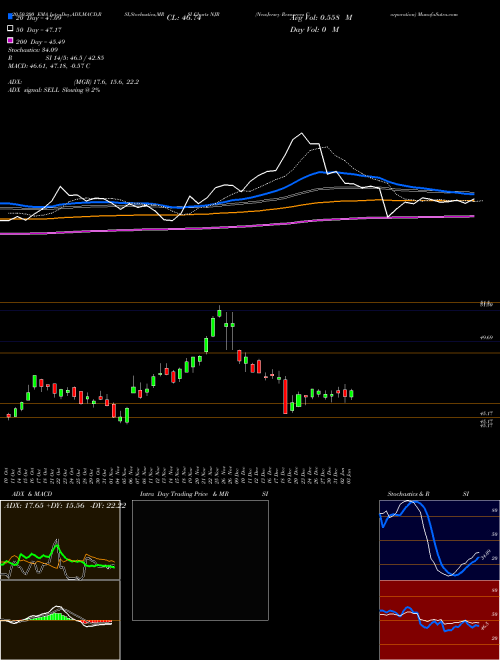Viewport: 500px width, 660px height.
Task: Click the 'Stochastics: 34.09' reading
Action: [29, 50]
